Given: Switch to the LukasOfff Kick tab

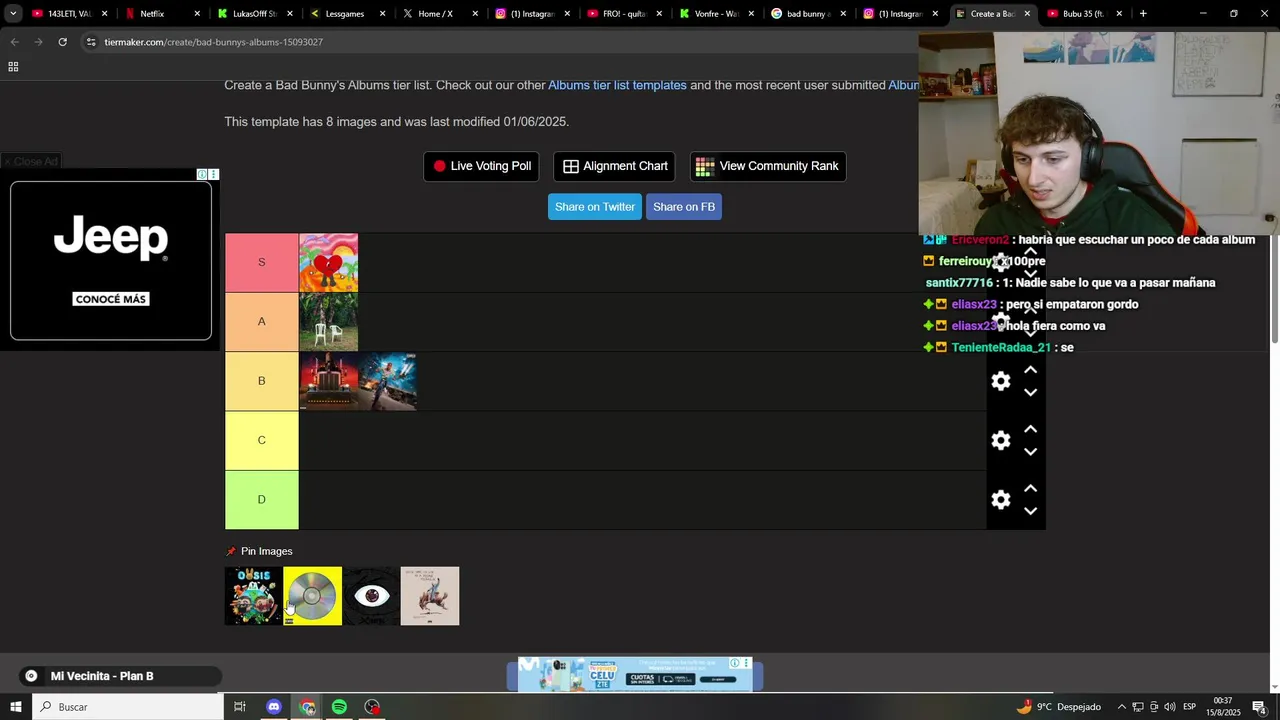Looking at the screenshot, I should point(253,14).
